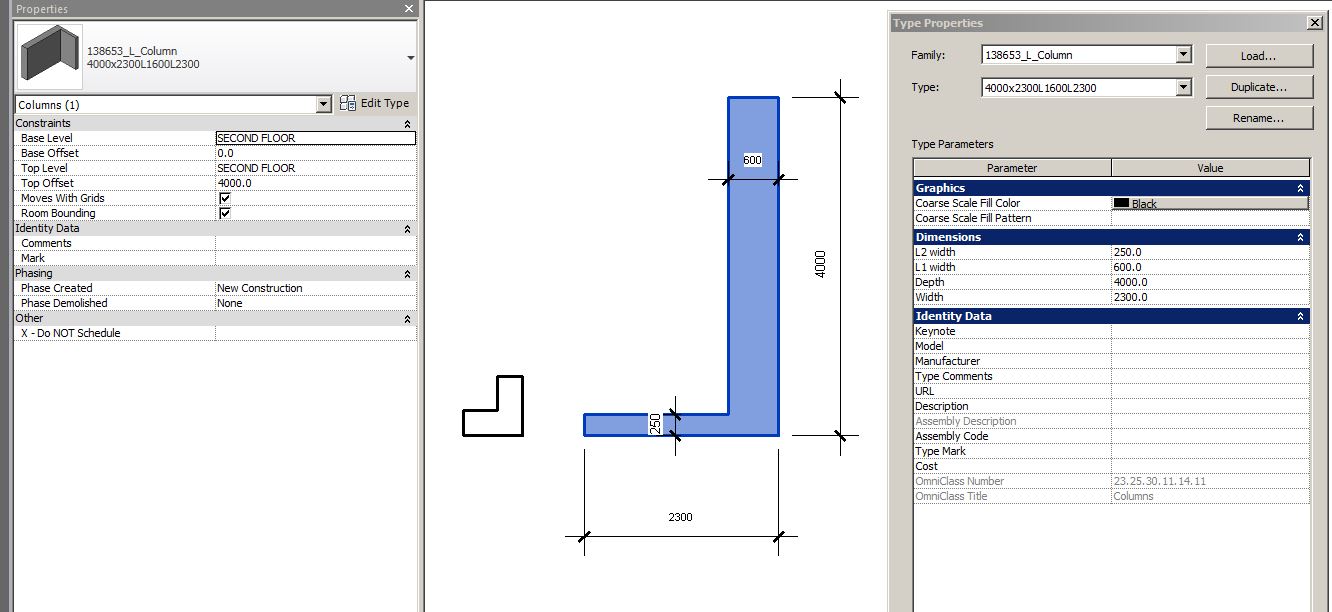Toggle the Room Bounding checkbox
The width and height of the screenshot is (1332, 612).
pos(225,213)
